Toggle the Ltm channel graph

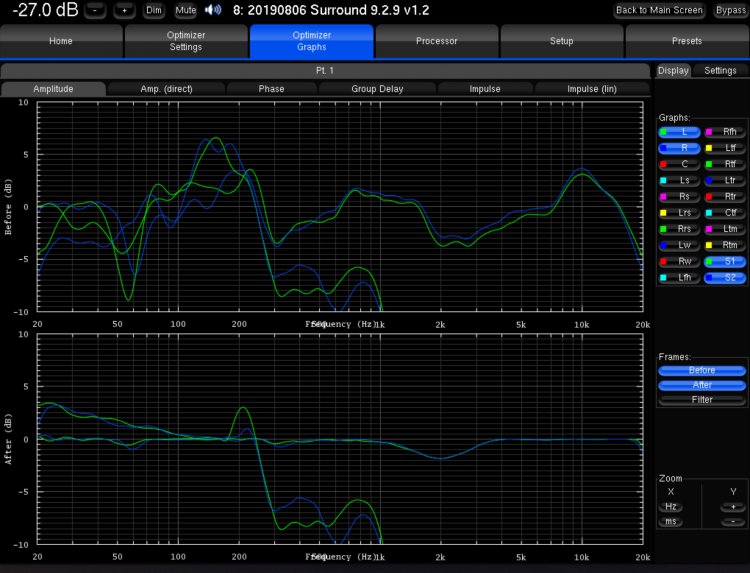725,229
